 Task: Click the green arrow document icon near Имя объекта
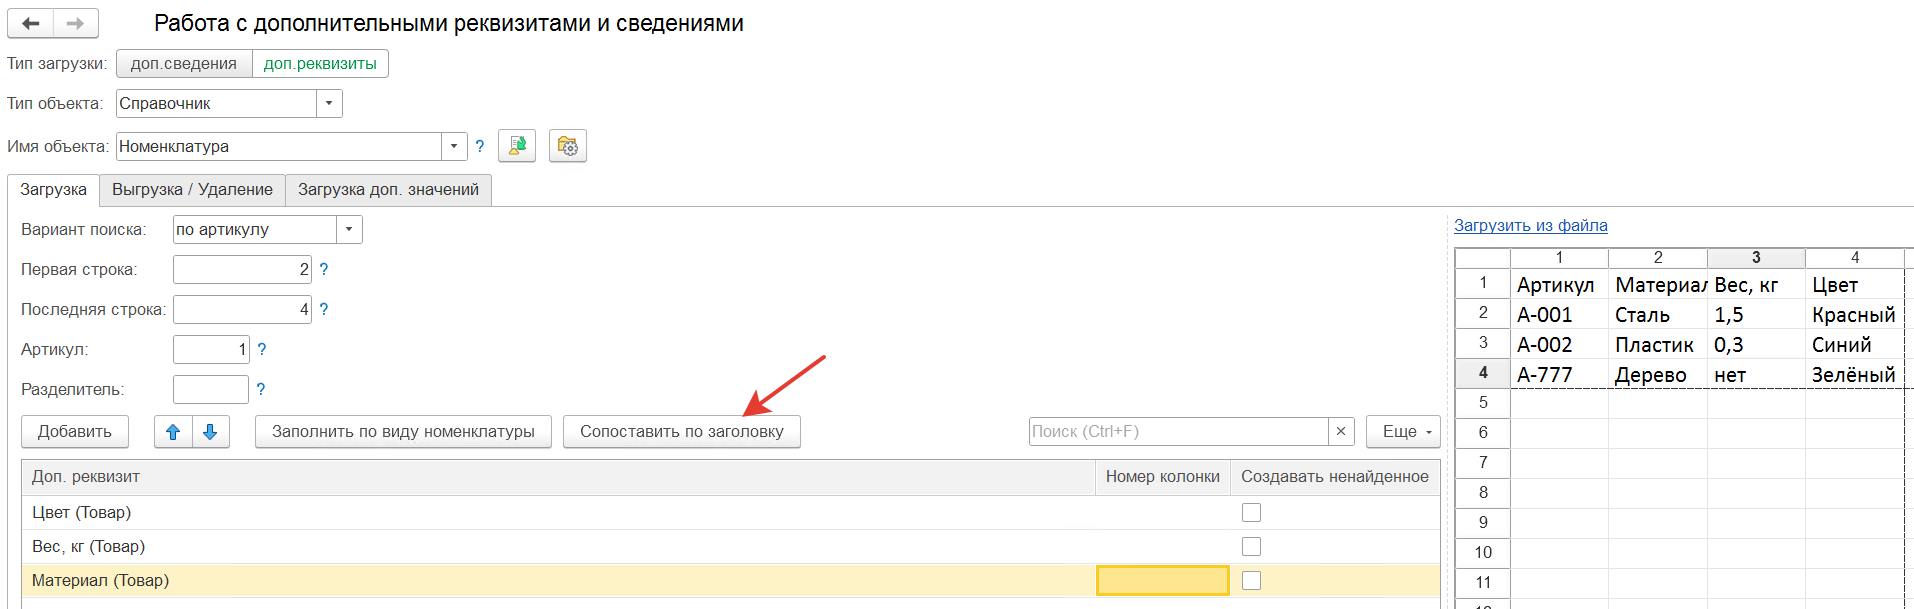(x=517, y=146)
